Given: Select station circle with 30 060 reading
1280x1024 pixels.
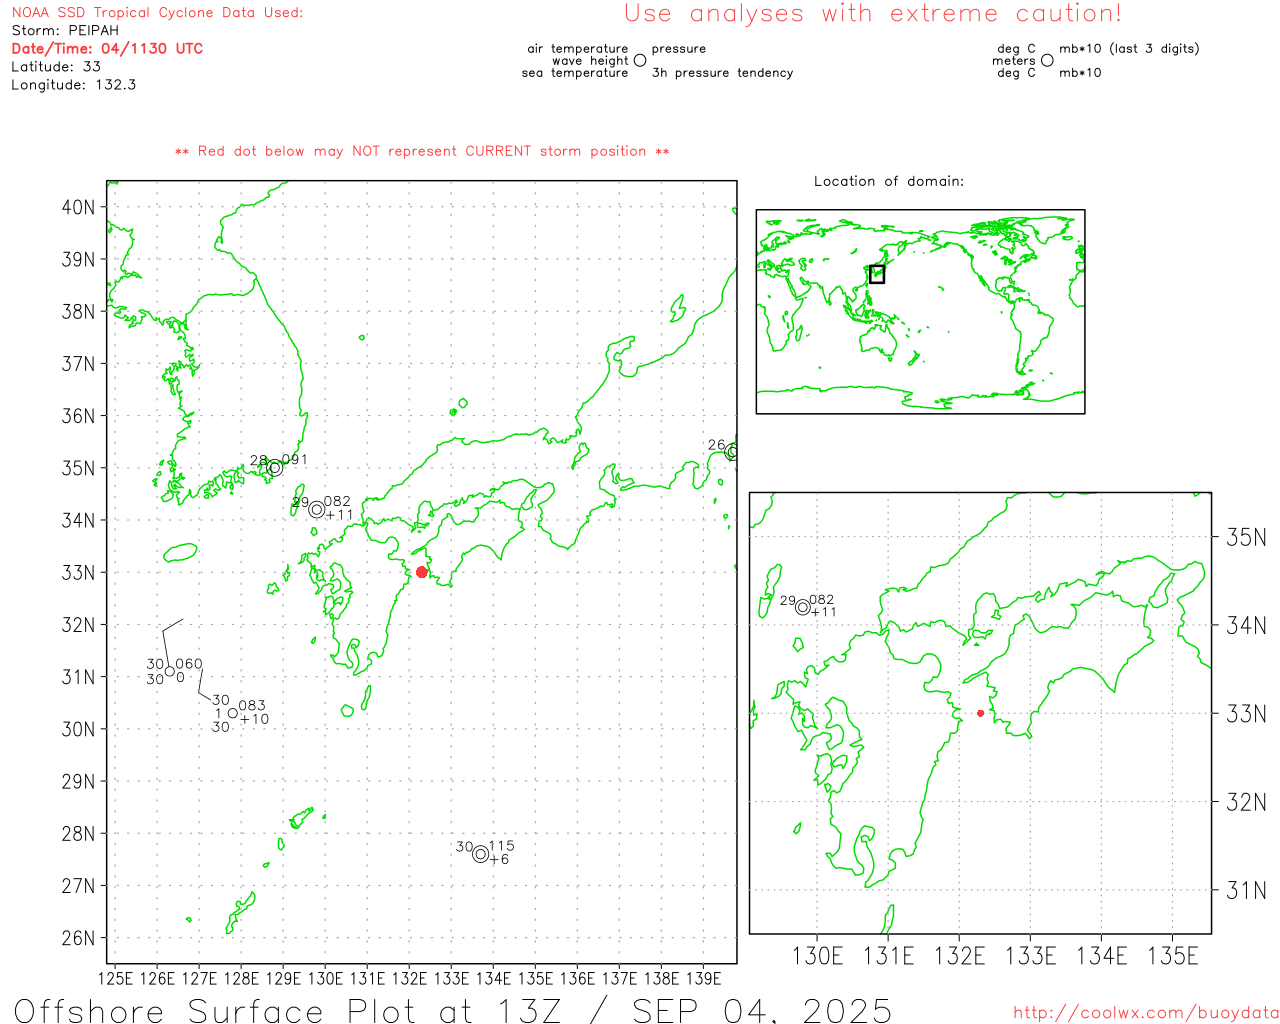Looking at the screenshot, I should click(170, 672).
